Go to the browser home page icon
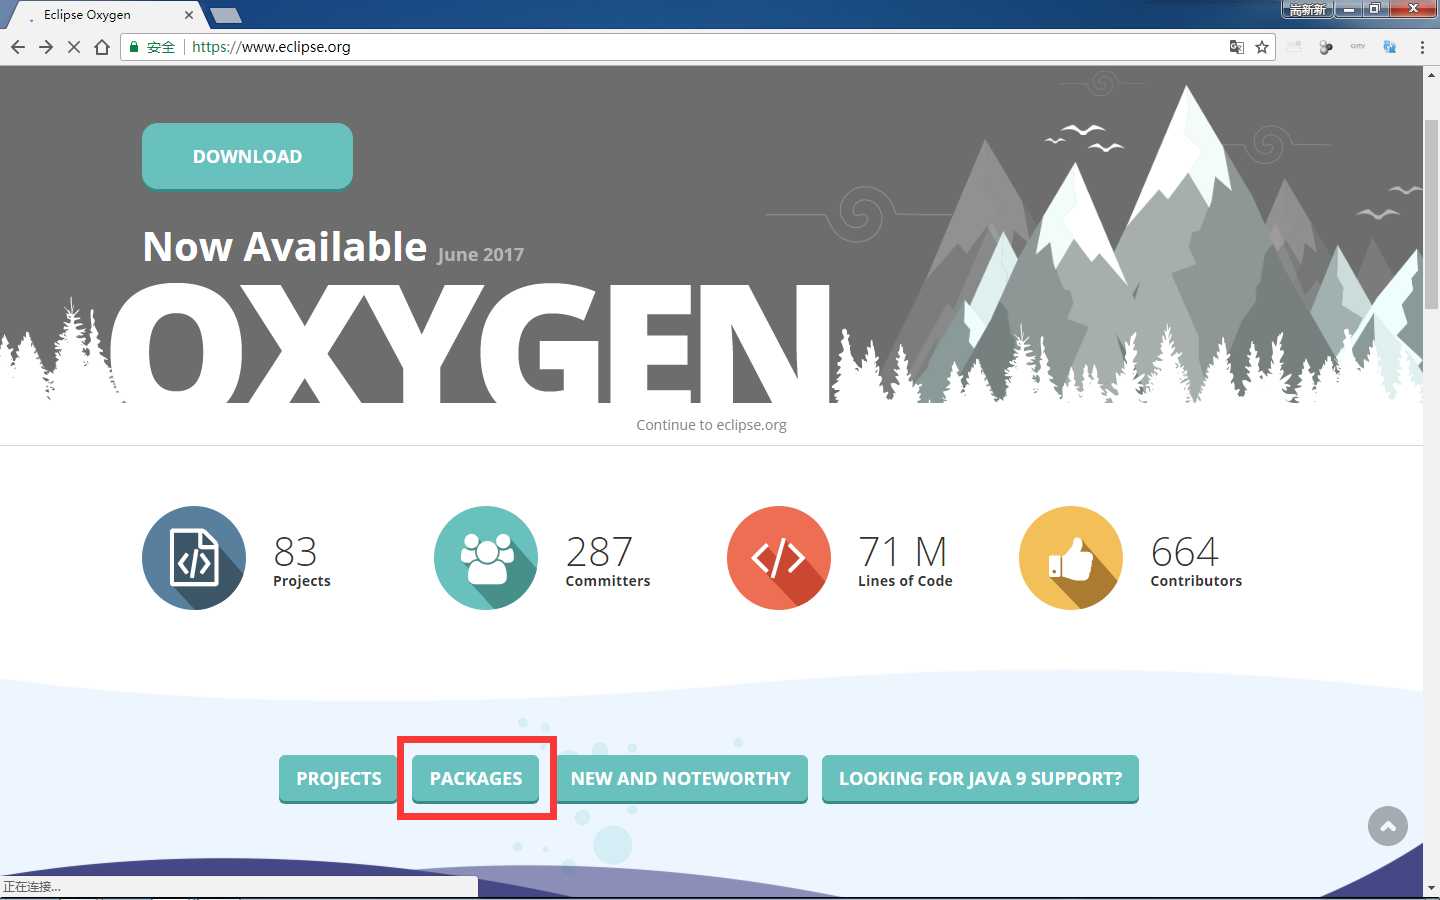This screenshot has height=900, width=1440. 102,47
